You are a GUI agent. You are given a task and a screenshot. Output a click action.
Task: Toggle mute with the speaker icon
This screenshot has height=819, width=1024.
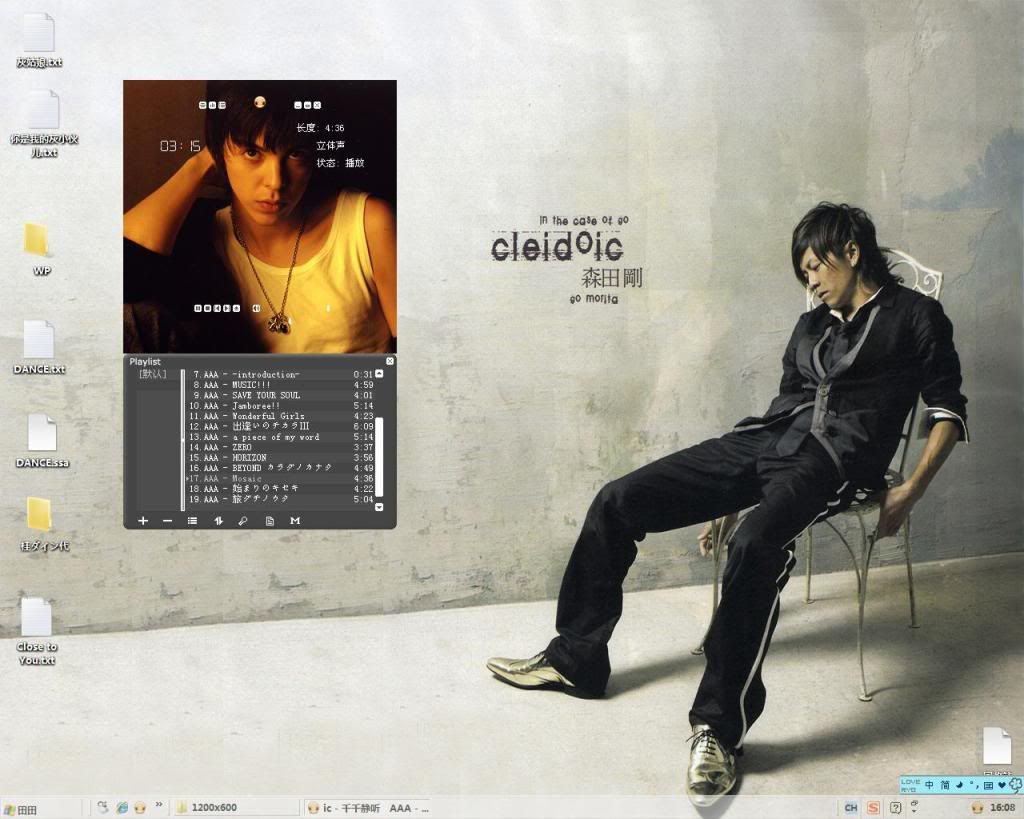[256, 308]
